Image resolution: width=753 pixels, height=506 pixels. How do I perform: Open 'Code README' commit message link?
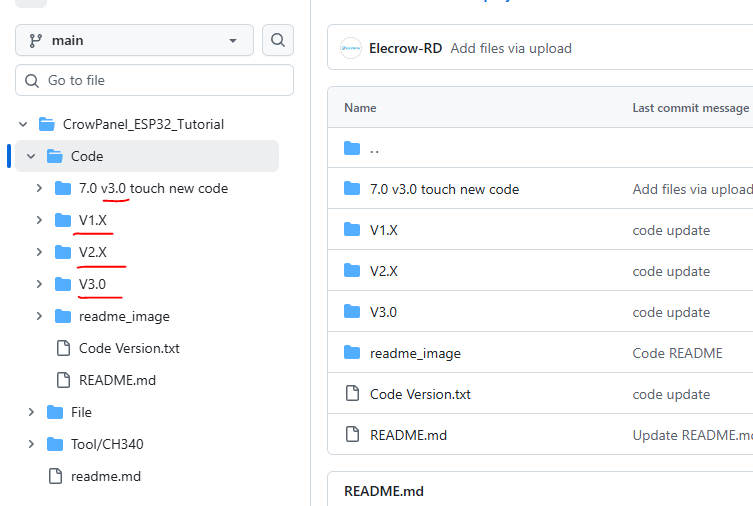pos(675,353)
